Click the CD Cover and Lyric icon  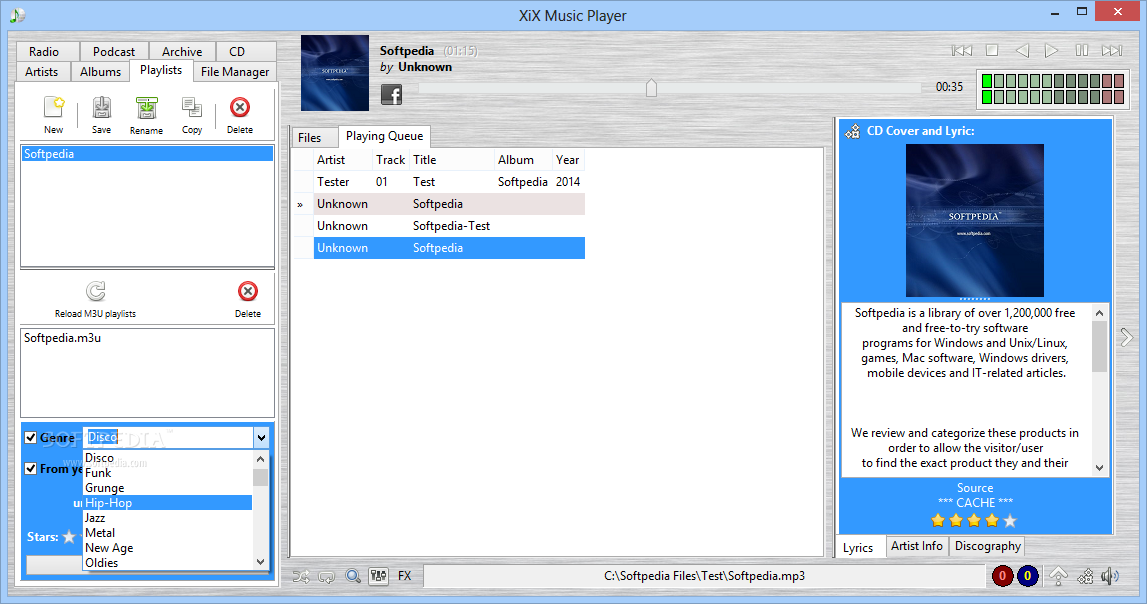[852, 132]
